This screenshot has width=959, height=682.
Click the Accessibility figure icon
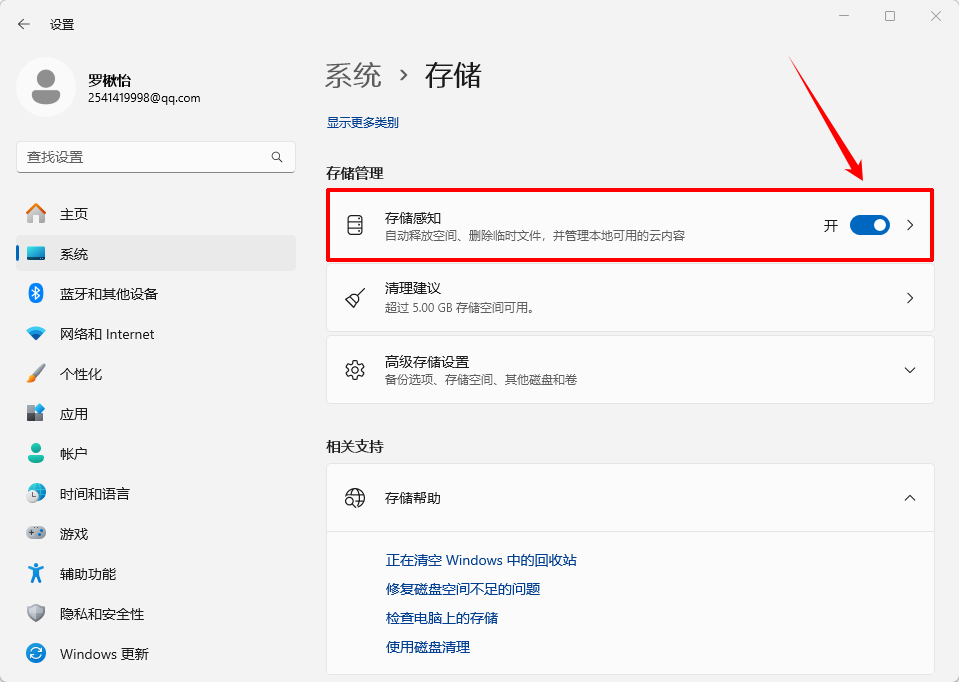tap(36, 574)
